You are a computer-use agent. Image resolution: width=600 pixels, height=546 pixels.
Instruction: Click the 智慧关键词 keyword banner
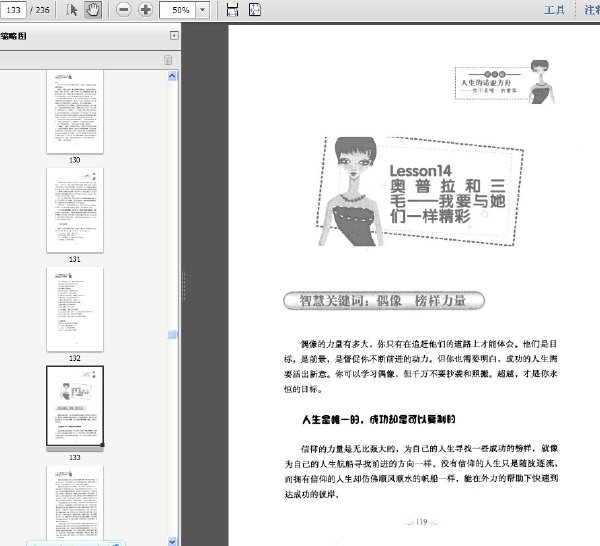(384, 300)
